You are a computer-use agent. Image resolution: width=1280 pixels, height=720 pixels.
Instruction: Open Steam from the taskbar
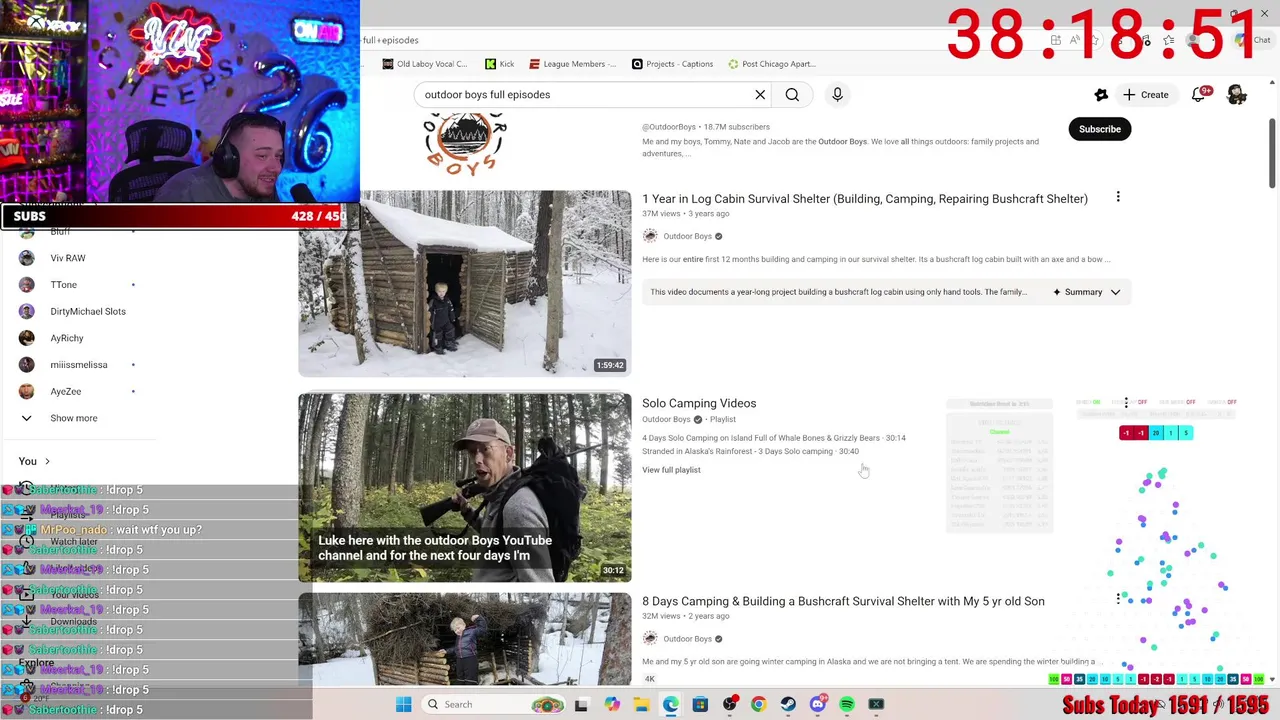788,704
